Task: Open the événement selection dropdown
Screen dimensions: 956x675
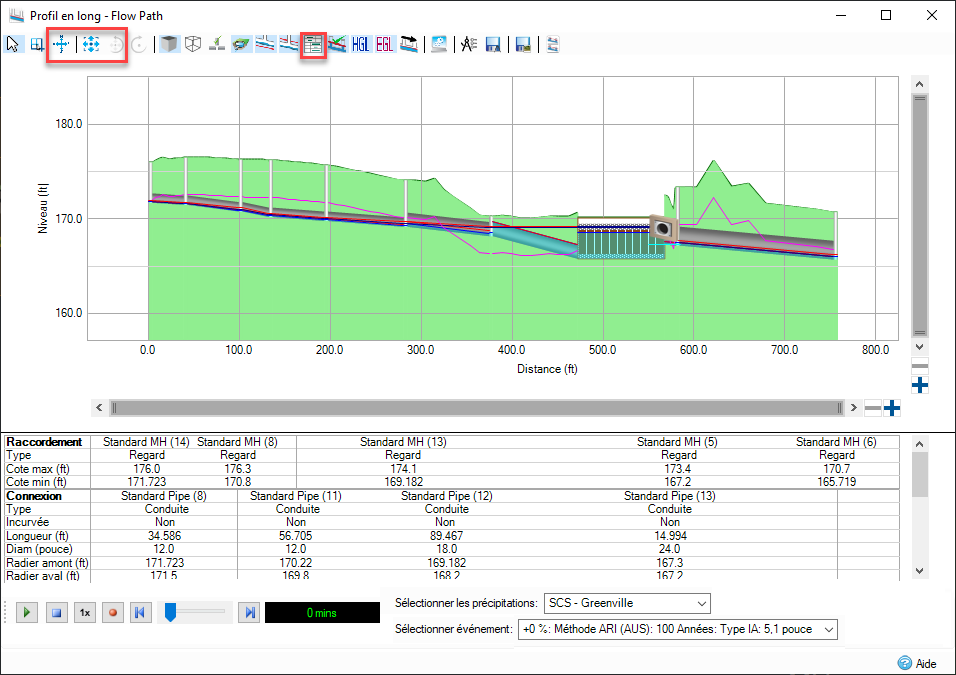Action: click(678, 629)
